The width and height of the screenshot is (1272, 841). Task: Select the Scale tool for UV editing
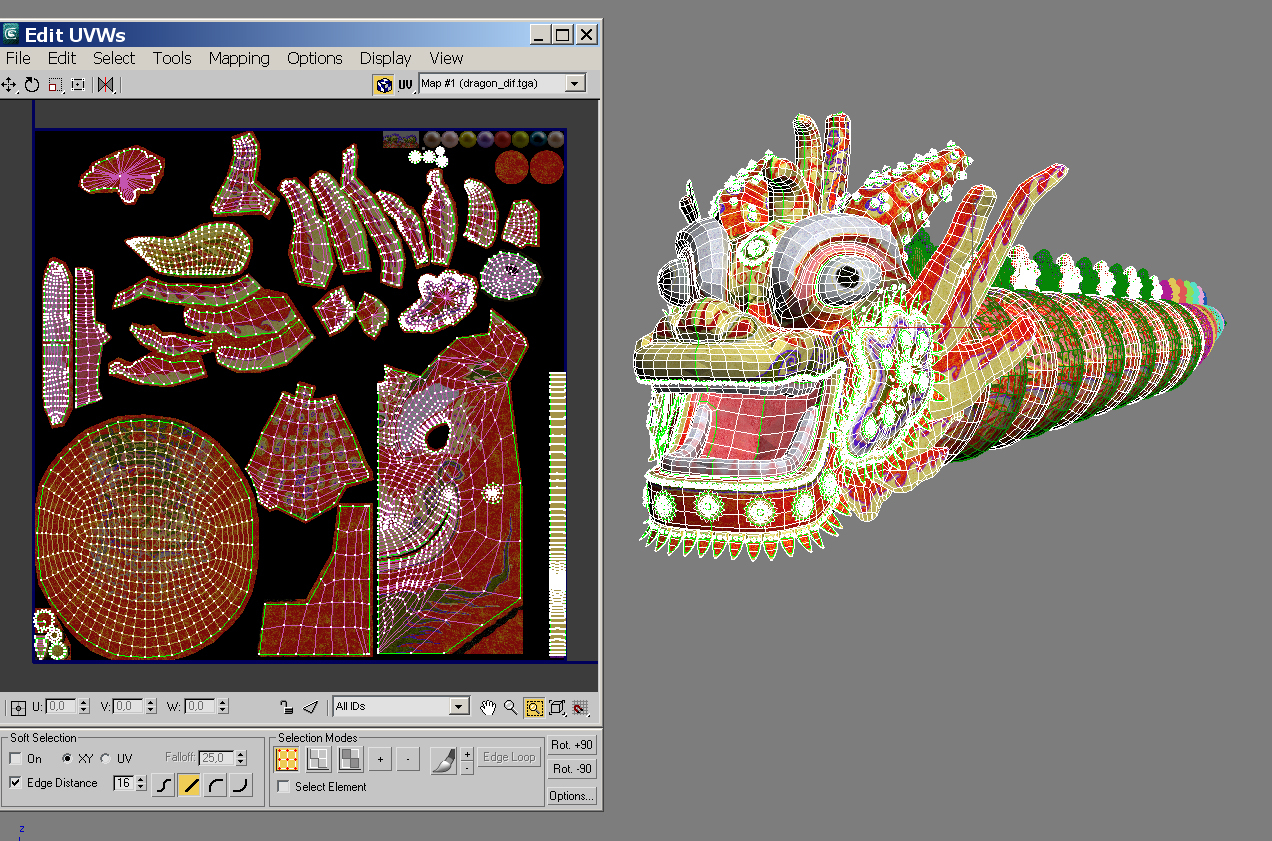(53, 84)
